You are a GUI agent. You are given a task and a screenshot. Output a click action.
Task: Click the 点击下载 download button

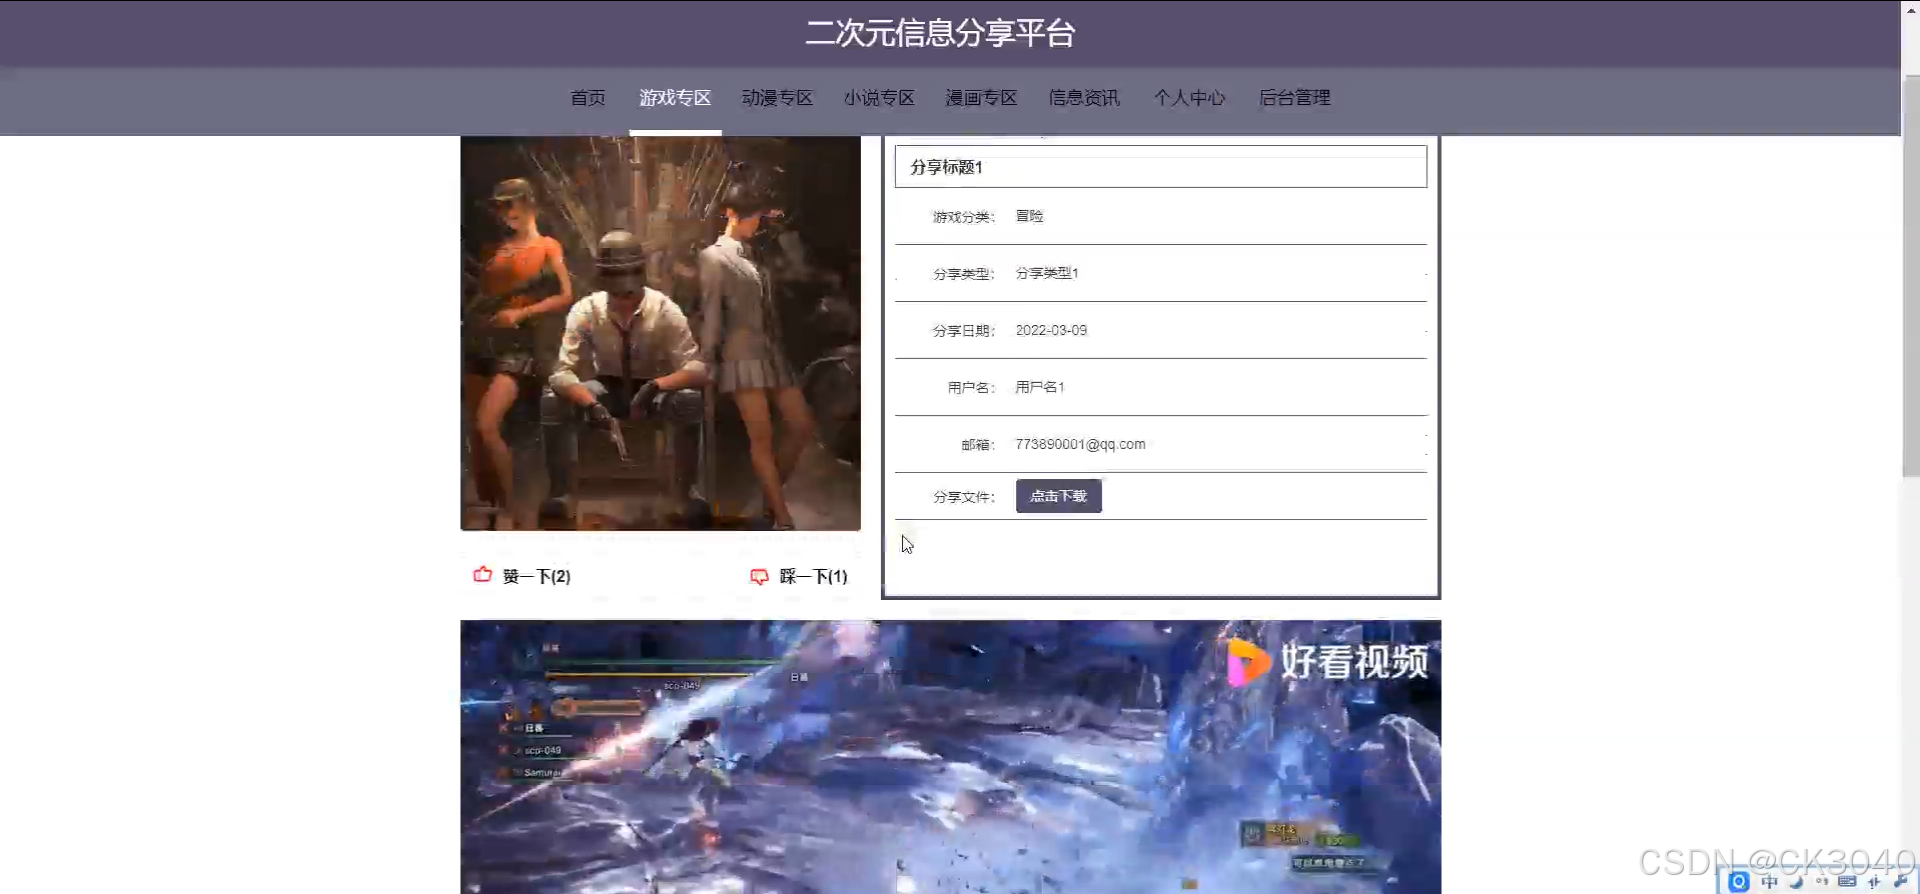pos(1059,496)
